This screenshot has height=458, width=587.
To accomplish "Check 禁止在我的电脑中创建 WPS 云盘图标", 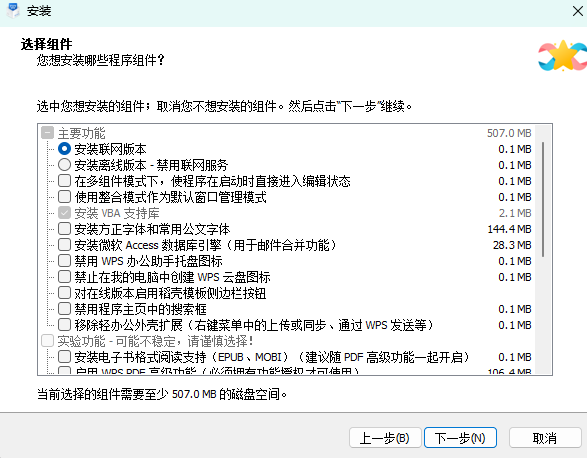I will [x=64, y=277].
